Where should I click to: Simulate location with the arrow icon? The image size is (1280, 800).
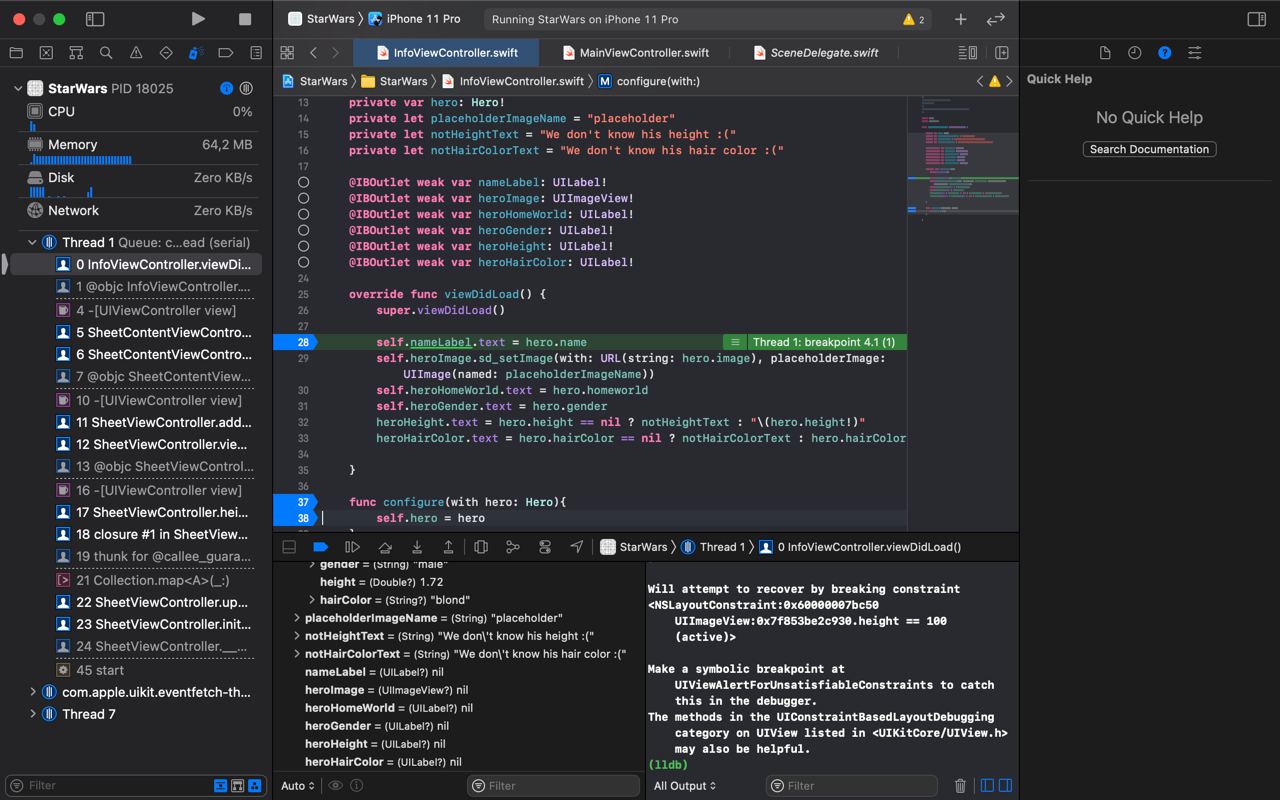[577, 547]
